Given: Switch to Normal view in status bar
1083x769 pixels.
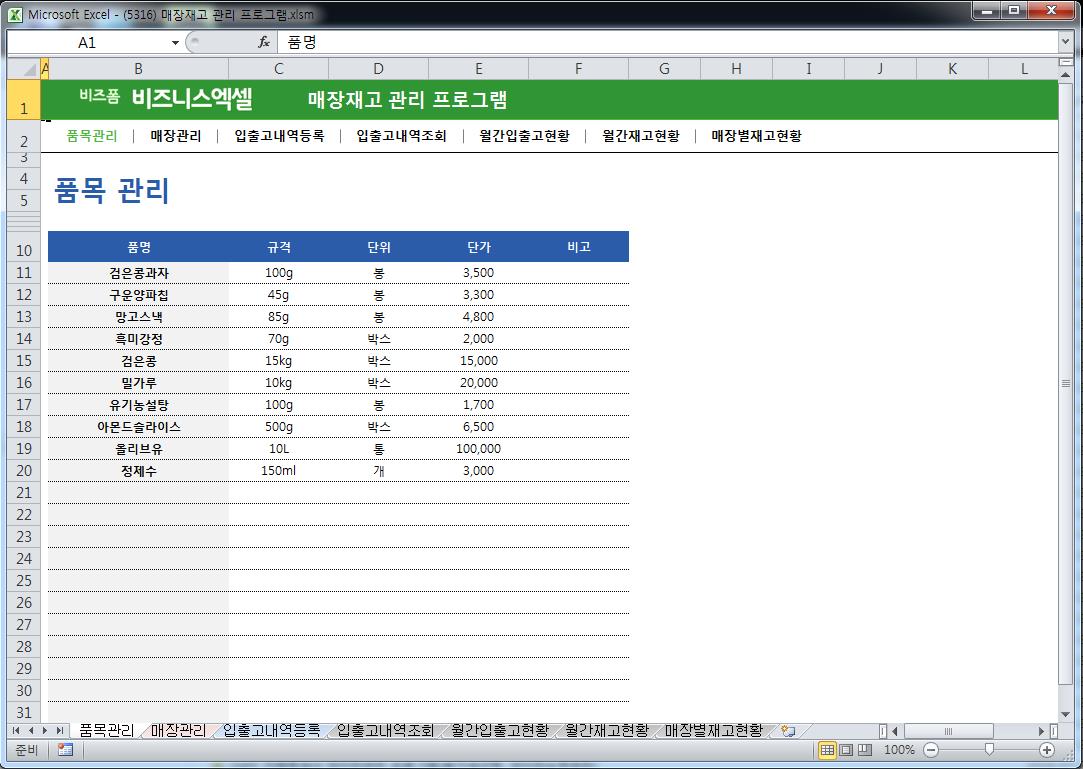Looking at the screenshot, I should 827,749.
